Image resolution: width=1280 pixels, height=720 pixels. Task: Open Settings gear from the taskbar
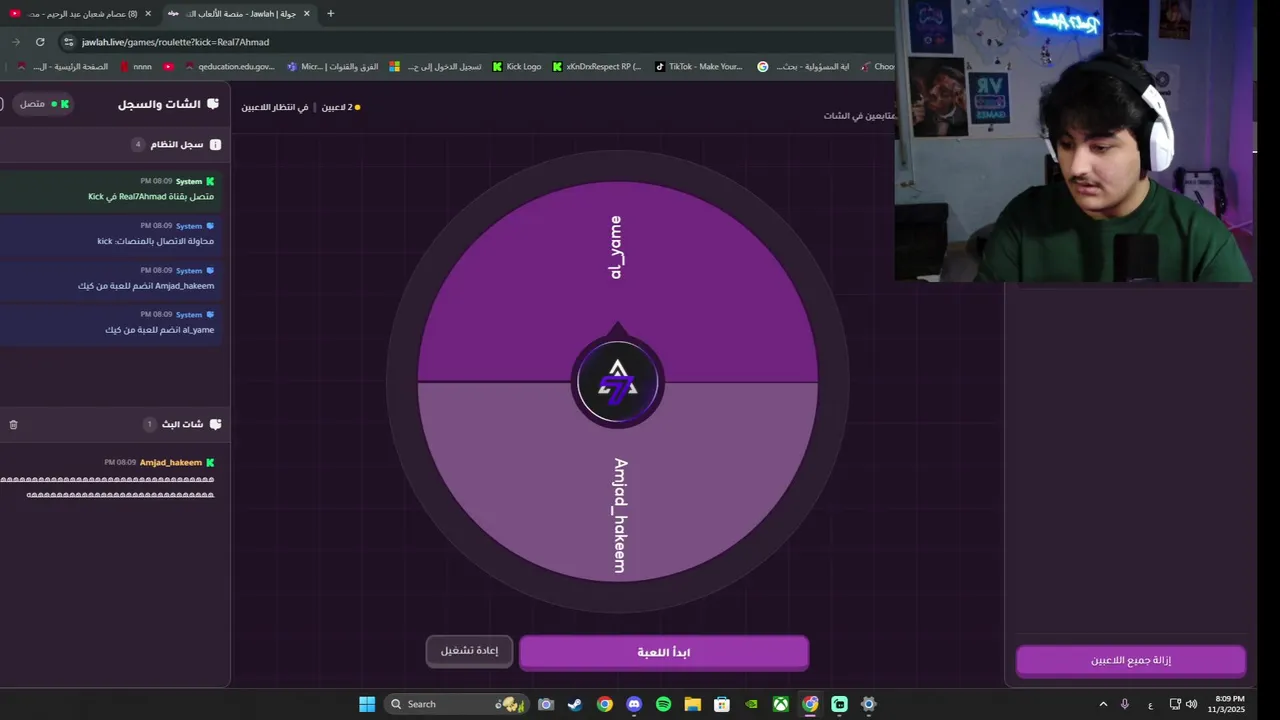tap(868, 704)
